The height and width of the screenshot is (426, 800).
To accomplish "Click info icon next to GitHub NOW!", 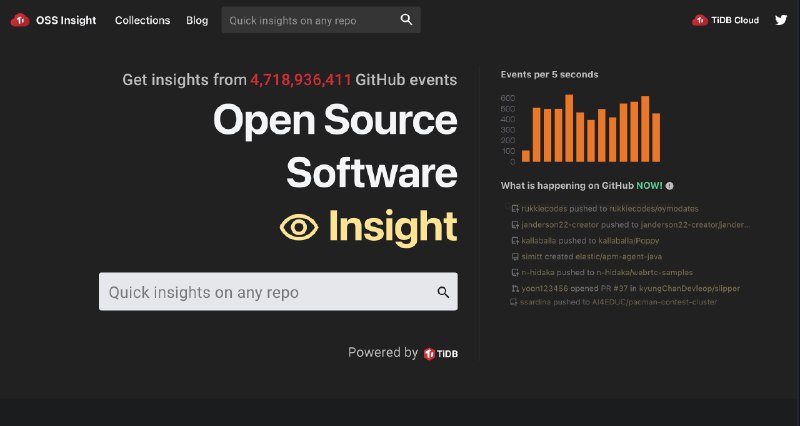I will coord(669,186).
